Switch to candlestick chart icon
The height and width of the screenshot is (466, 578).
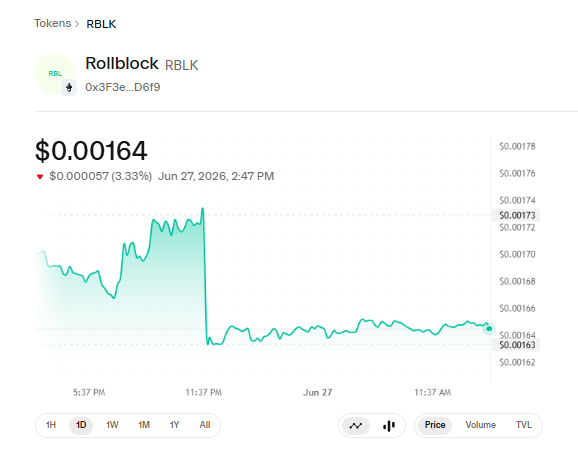[x=389, y=426]
